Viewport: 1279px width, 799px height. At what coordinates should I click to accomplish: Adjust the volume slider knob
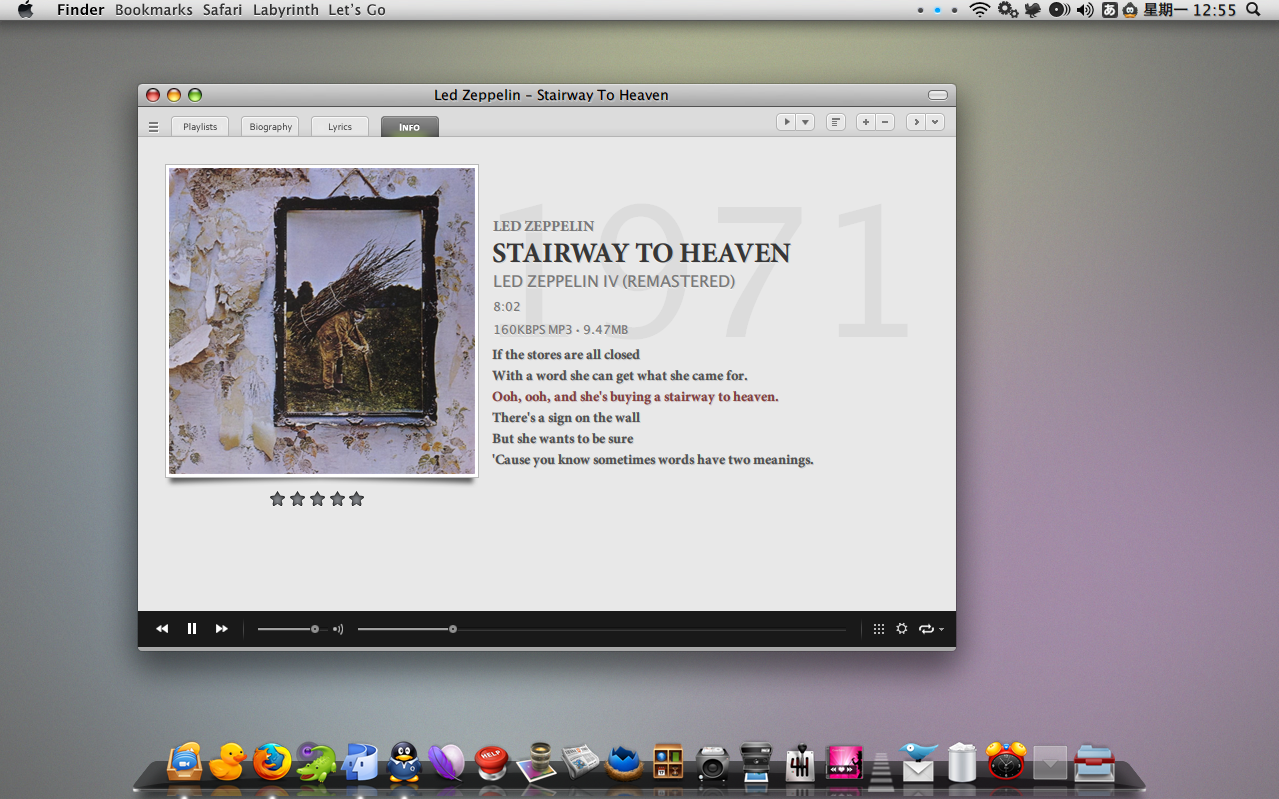(315, 629)
